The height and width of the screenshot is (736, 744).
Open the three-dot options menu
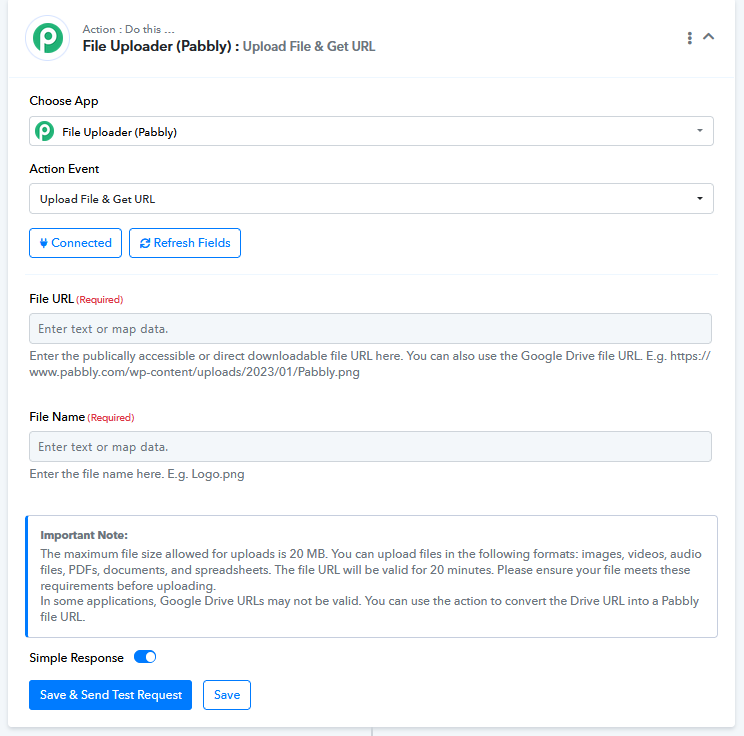(689, 38)
